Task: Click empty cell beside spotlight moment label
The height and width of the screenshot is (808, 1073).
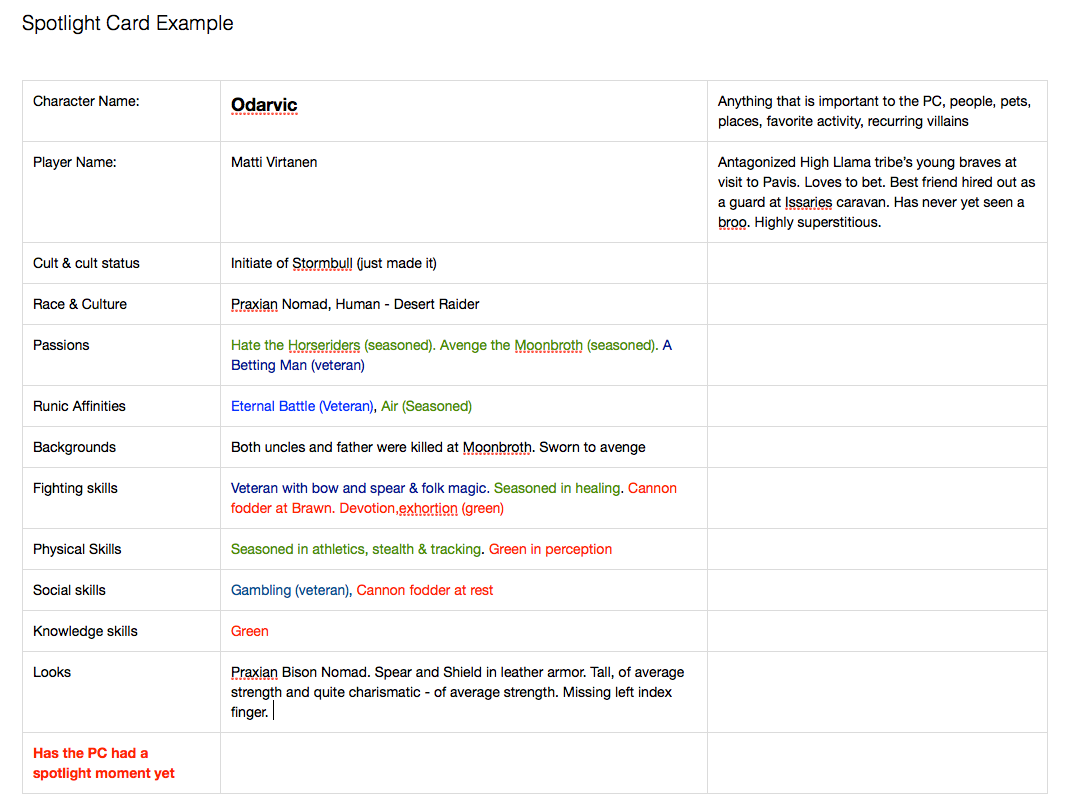Action: 463,763
